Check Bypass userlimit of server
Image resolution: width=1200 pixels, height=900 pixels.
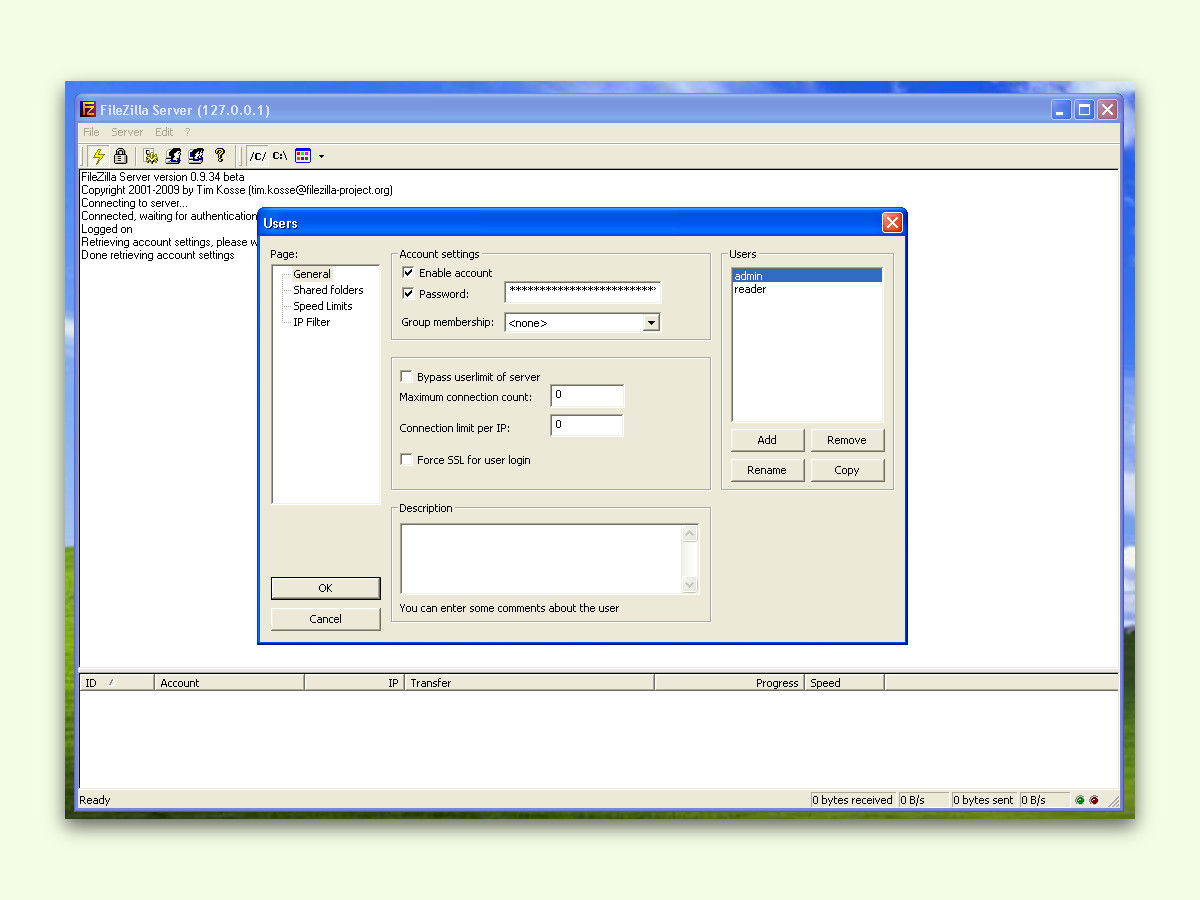[x=406, y=377]
